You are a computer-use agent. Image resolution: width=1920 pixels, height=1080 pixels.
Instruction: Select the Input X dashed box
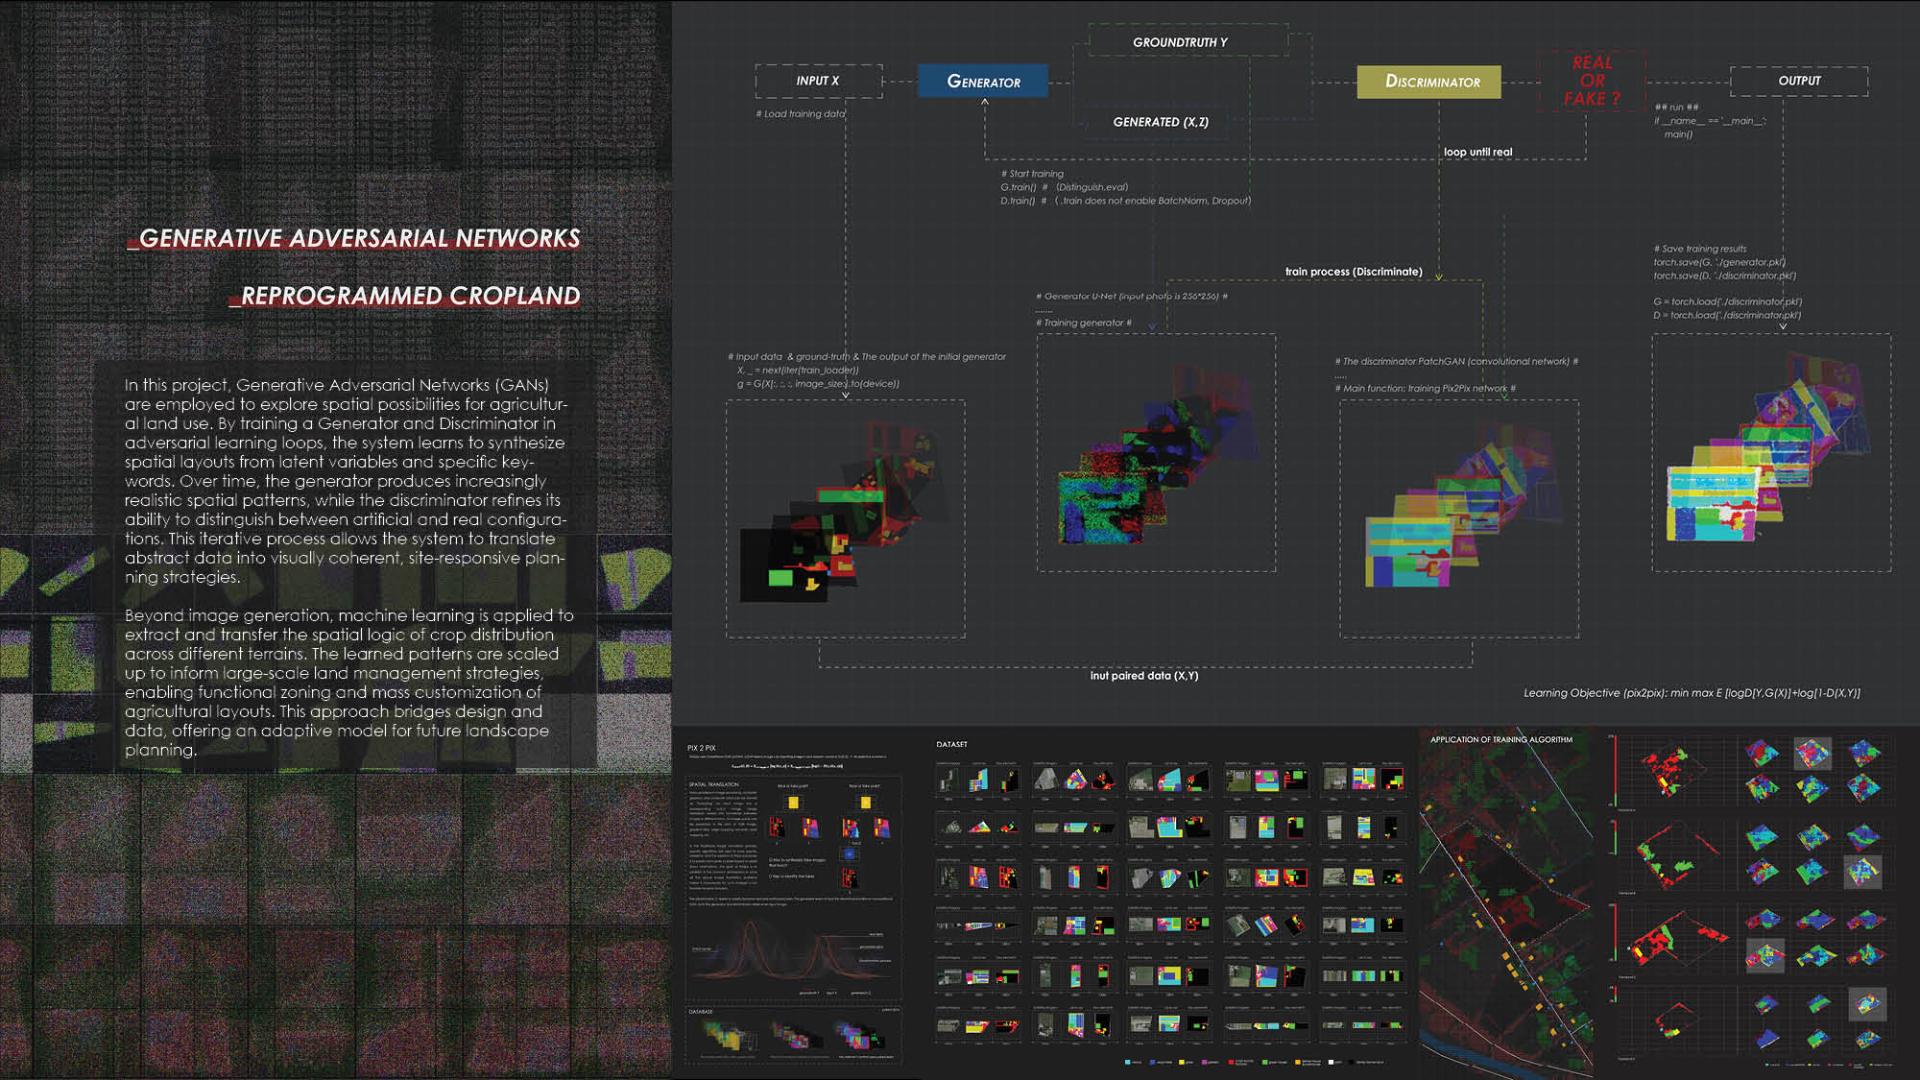pyautogui.click(x=818, y=81)
